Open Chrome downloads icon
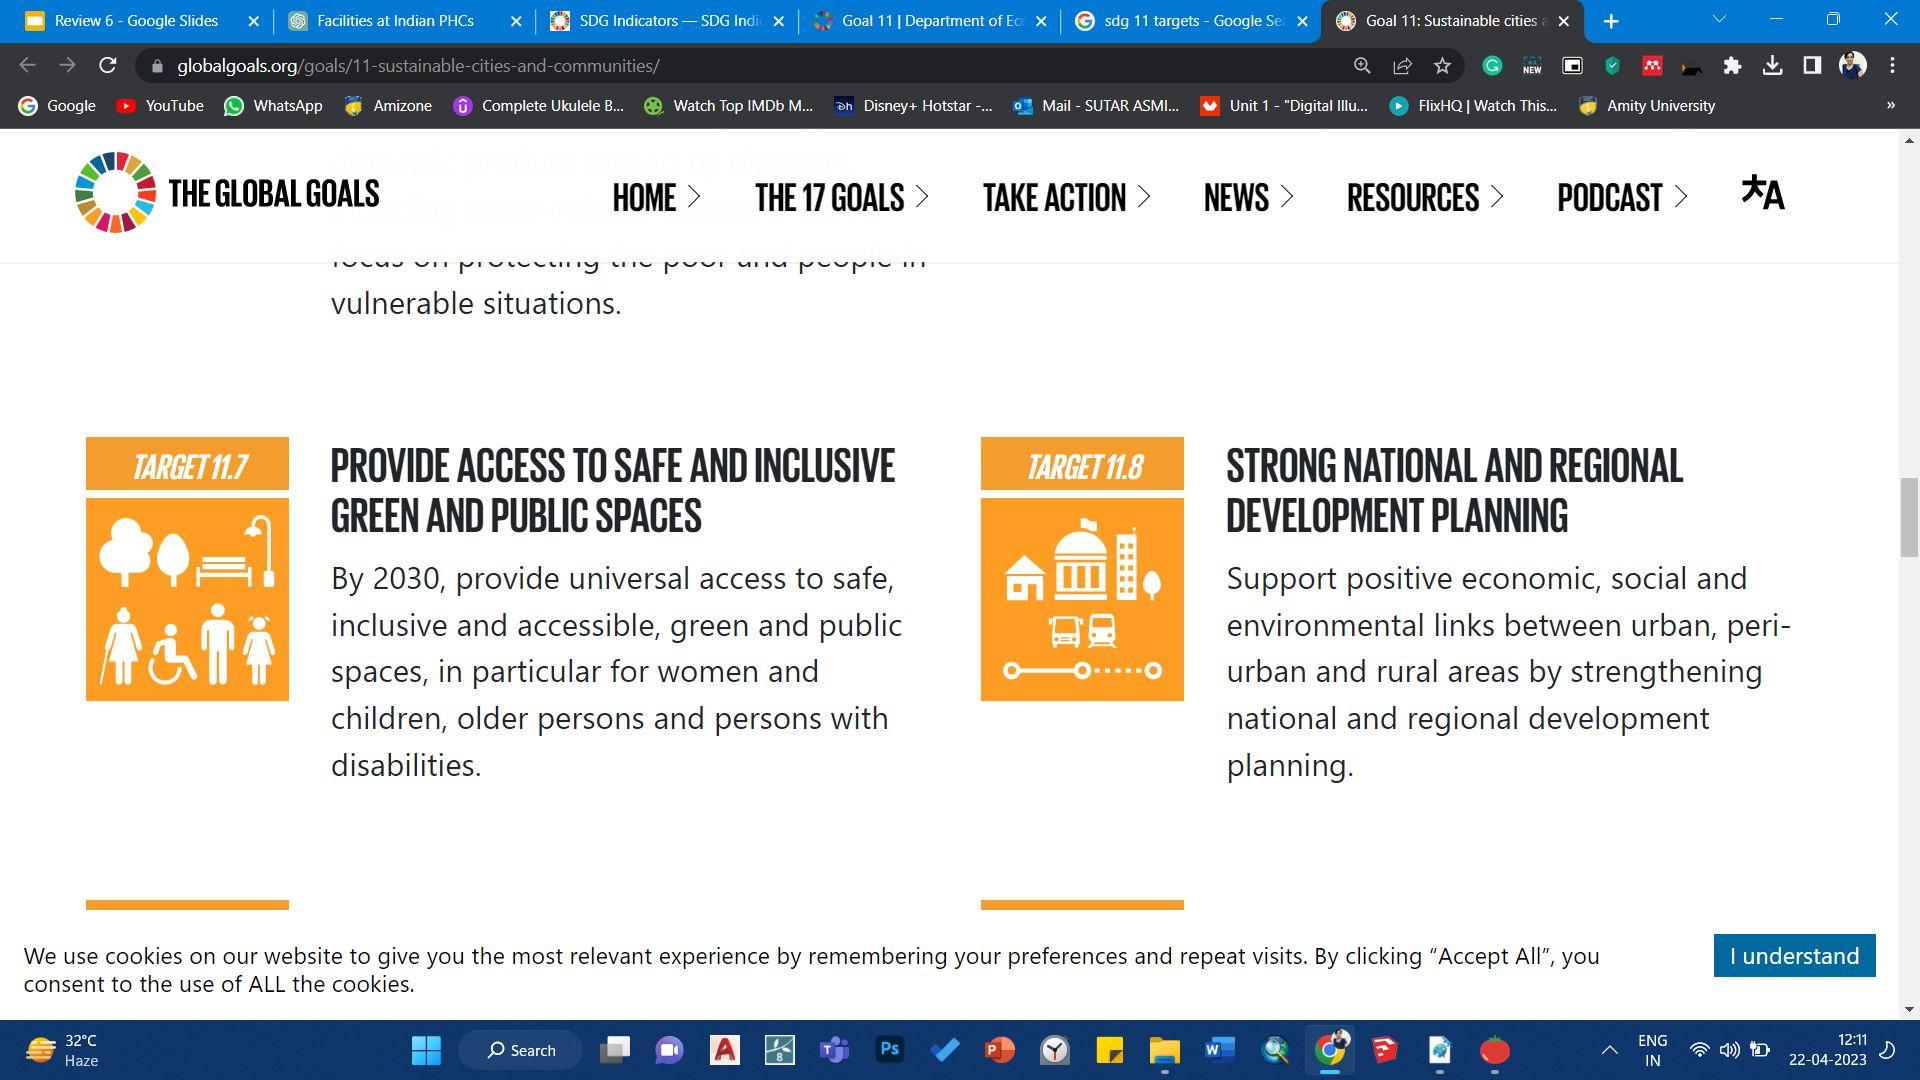Image resolution: width=1920 pixels, height=1080 pixels. [1772, 66]
